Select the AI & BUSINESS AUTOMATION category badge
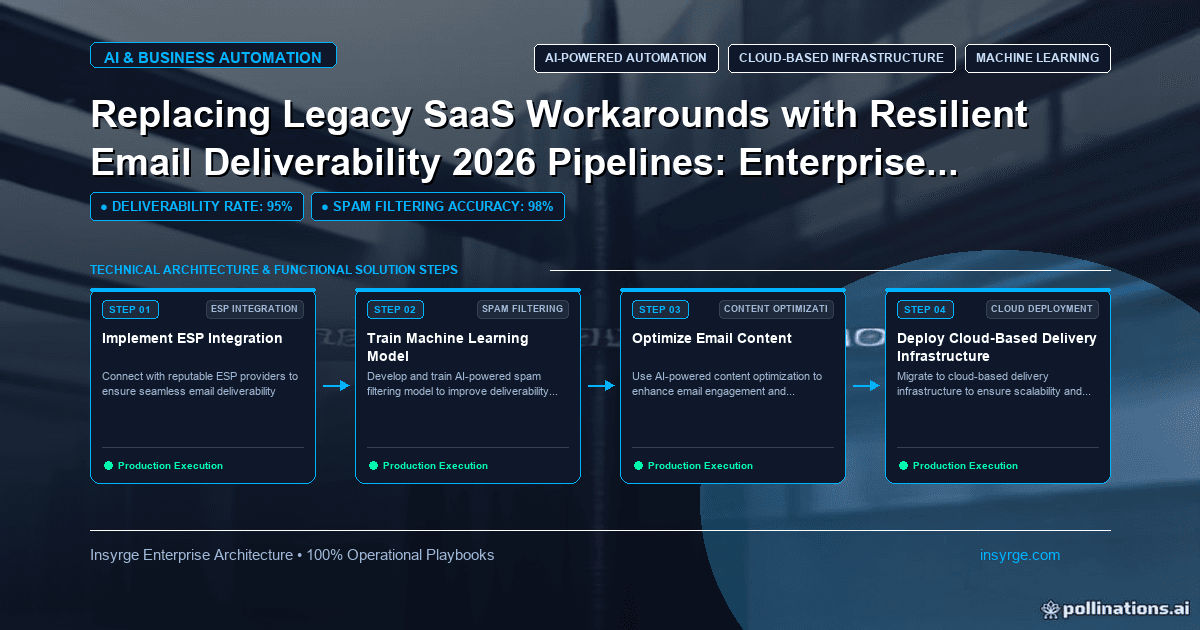The width and height of the screenshot is (1200, 630). pyautogui.click(x=213, y=57)
